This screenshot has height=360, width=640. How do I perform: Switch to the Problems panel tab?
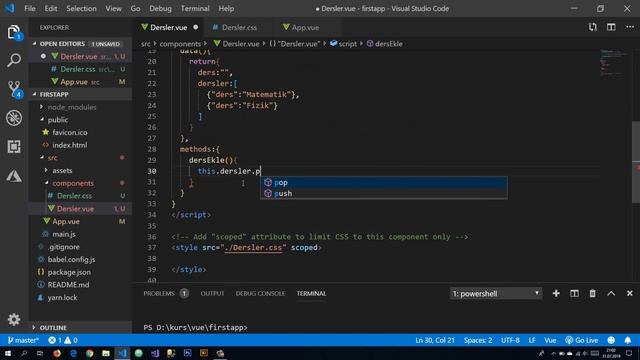166,293
